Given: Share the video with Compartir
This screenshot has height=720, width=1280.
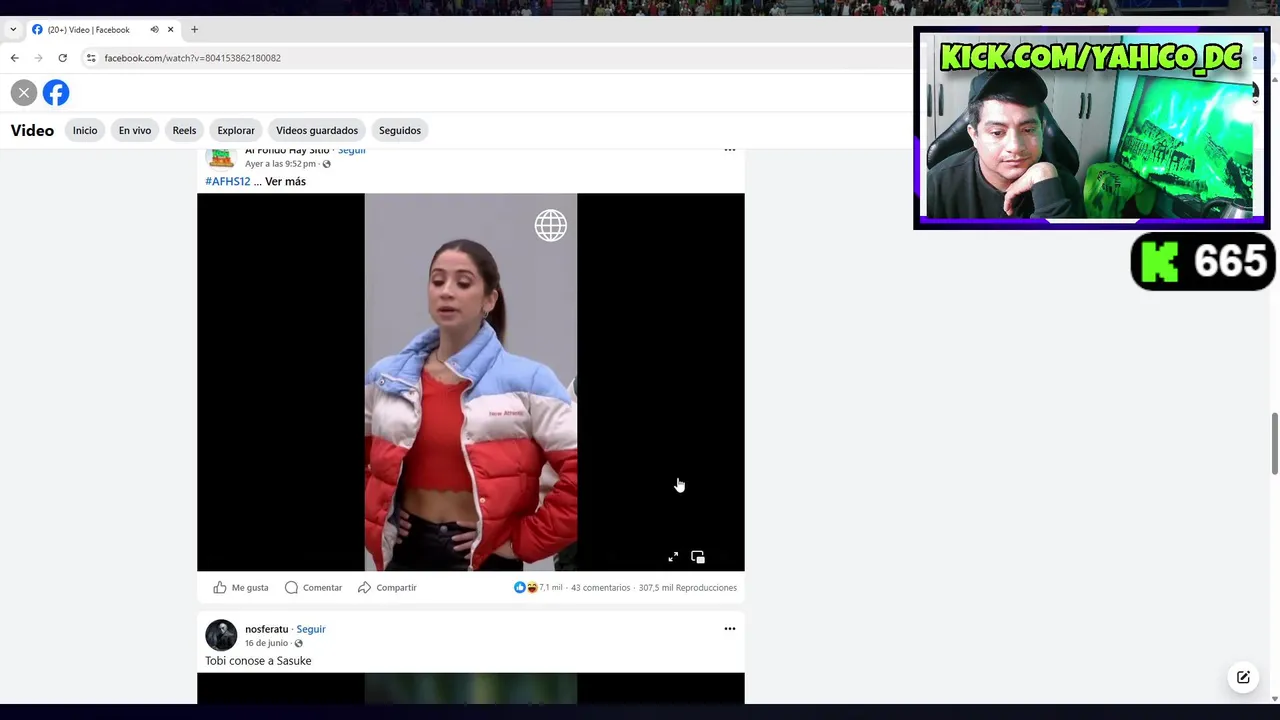Looking at the screenshot, I should coord(387,587).
